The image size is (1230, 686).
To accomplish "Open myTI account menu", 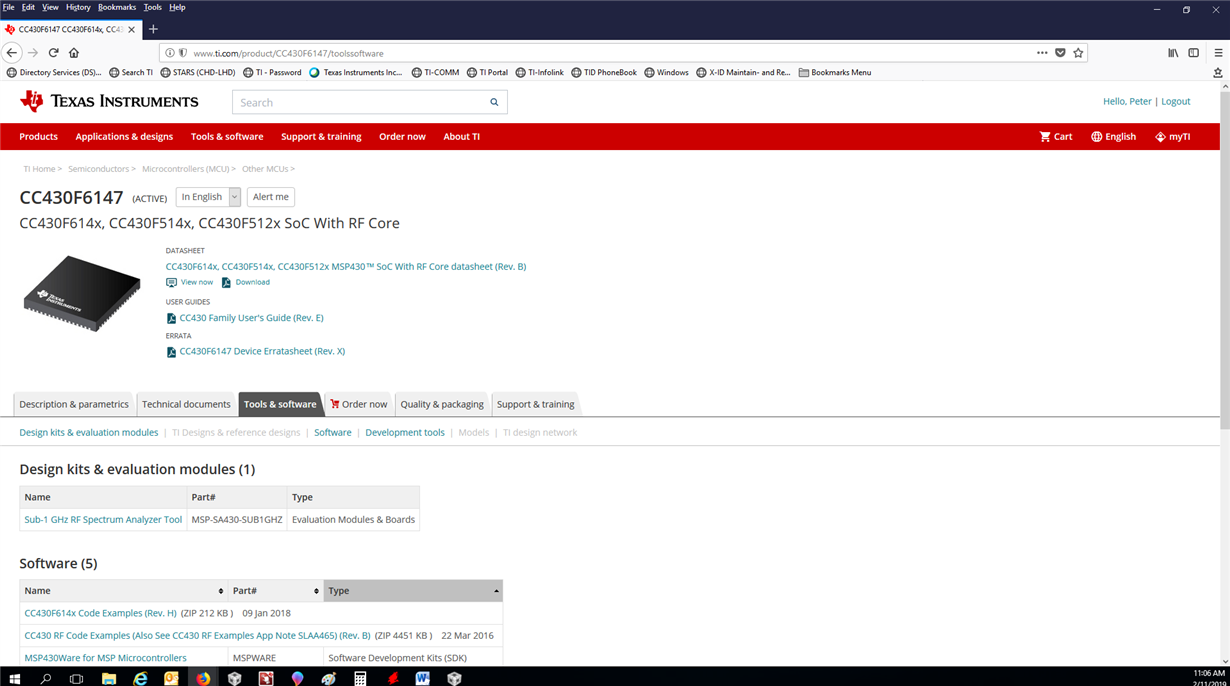I will (1172, 137).
